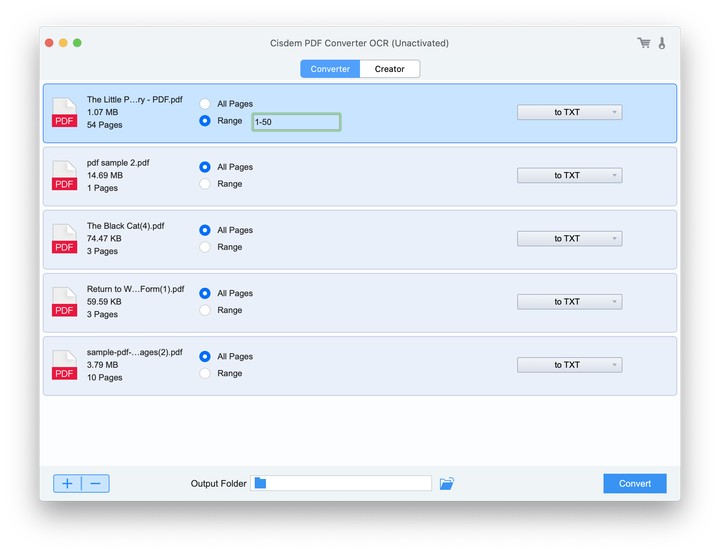Click file name pdf sample 2.pdf
This screenshot has width=720, height=553.
[x=118, y=163]
